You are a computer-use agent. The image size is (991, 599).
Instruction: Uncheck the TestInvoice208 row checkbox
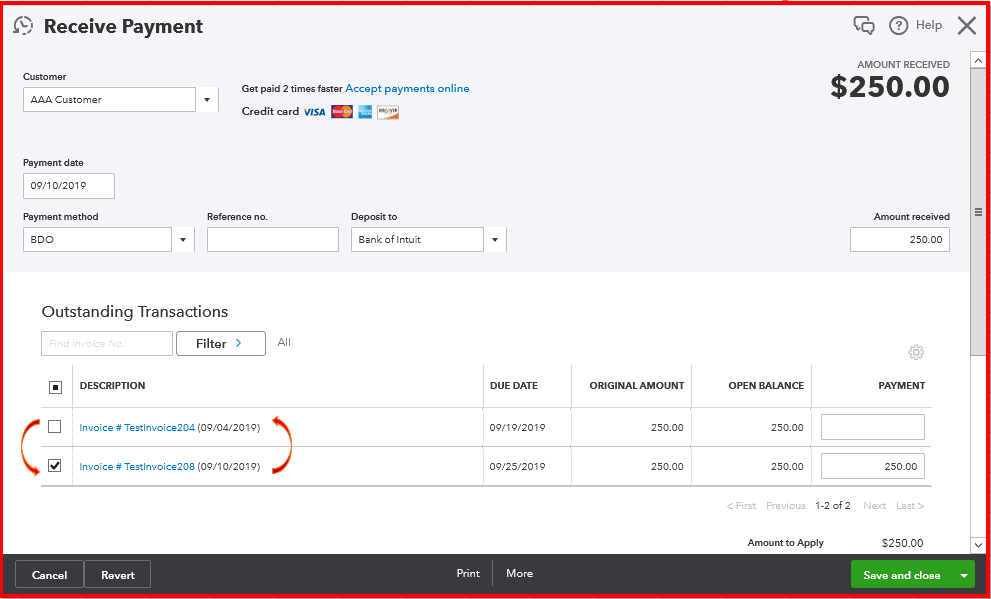pos(55,466)
